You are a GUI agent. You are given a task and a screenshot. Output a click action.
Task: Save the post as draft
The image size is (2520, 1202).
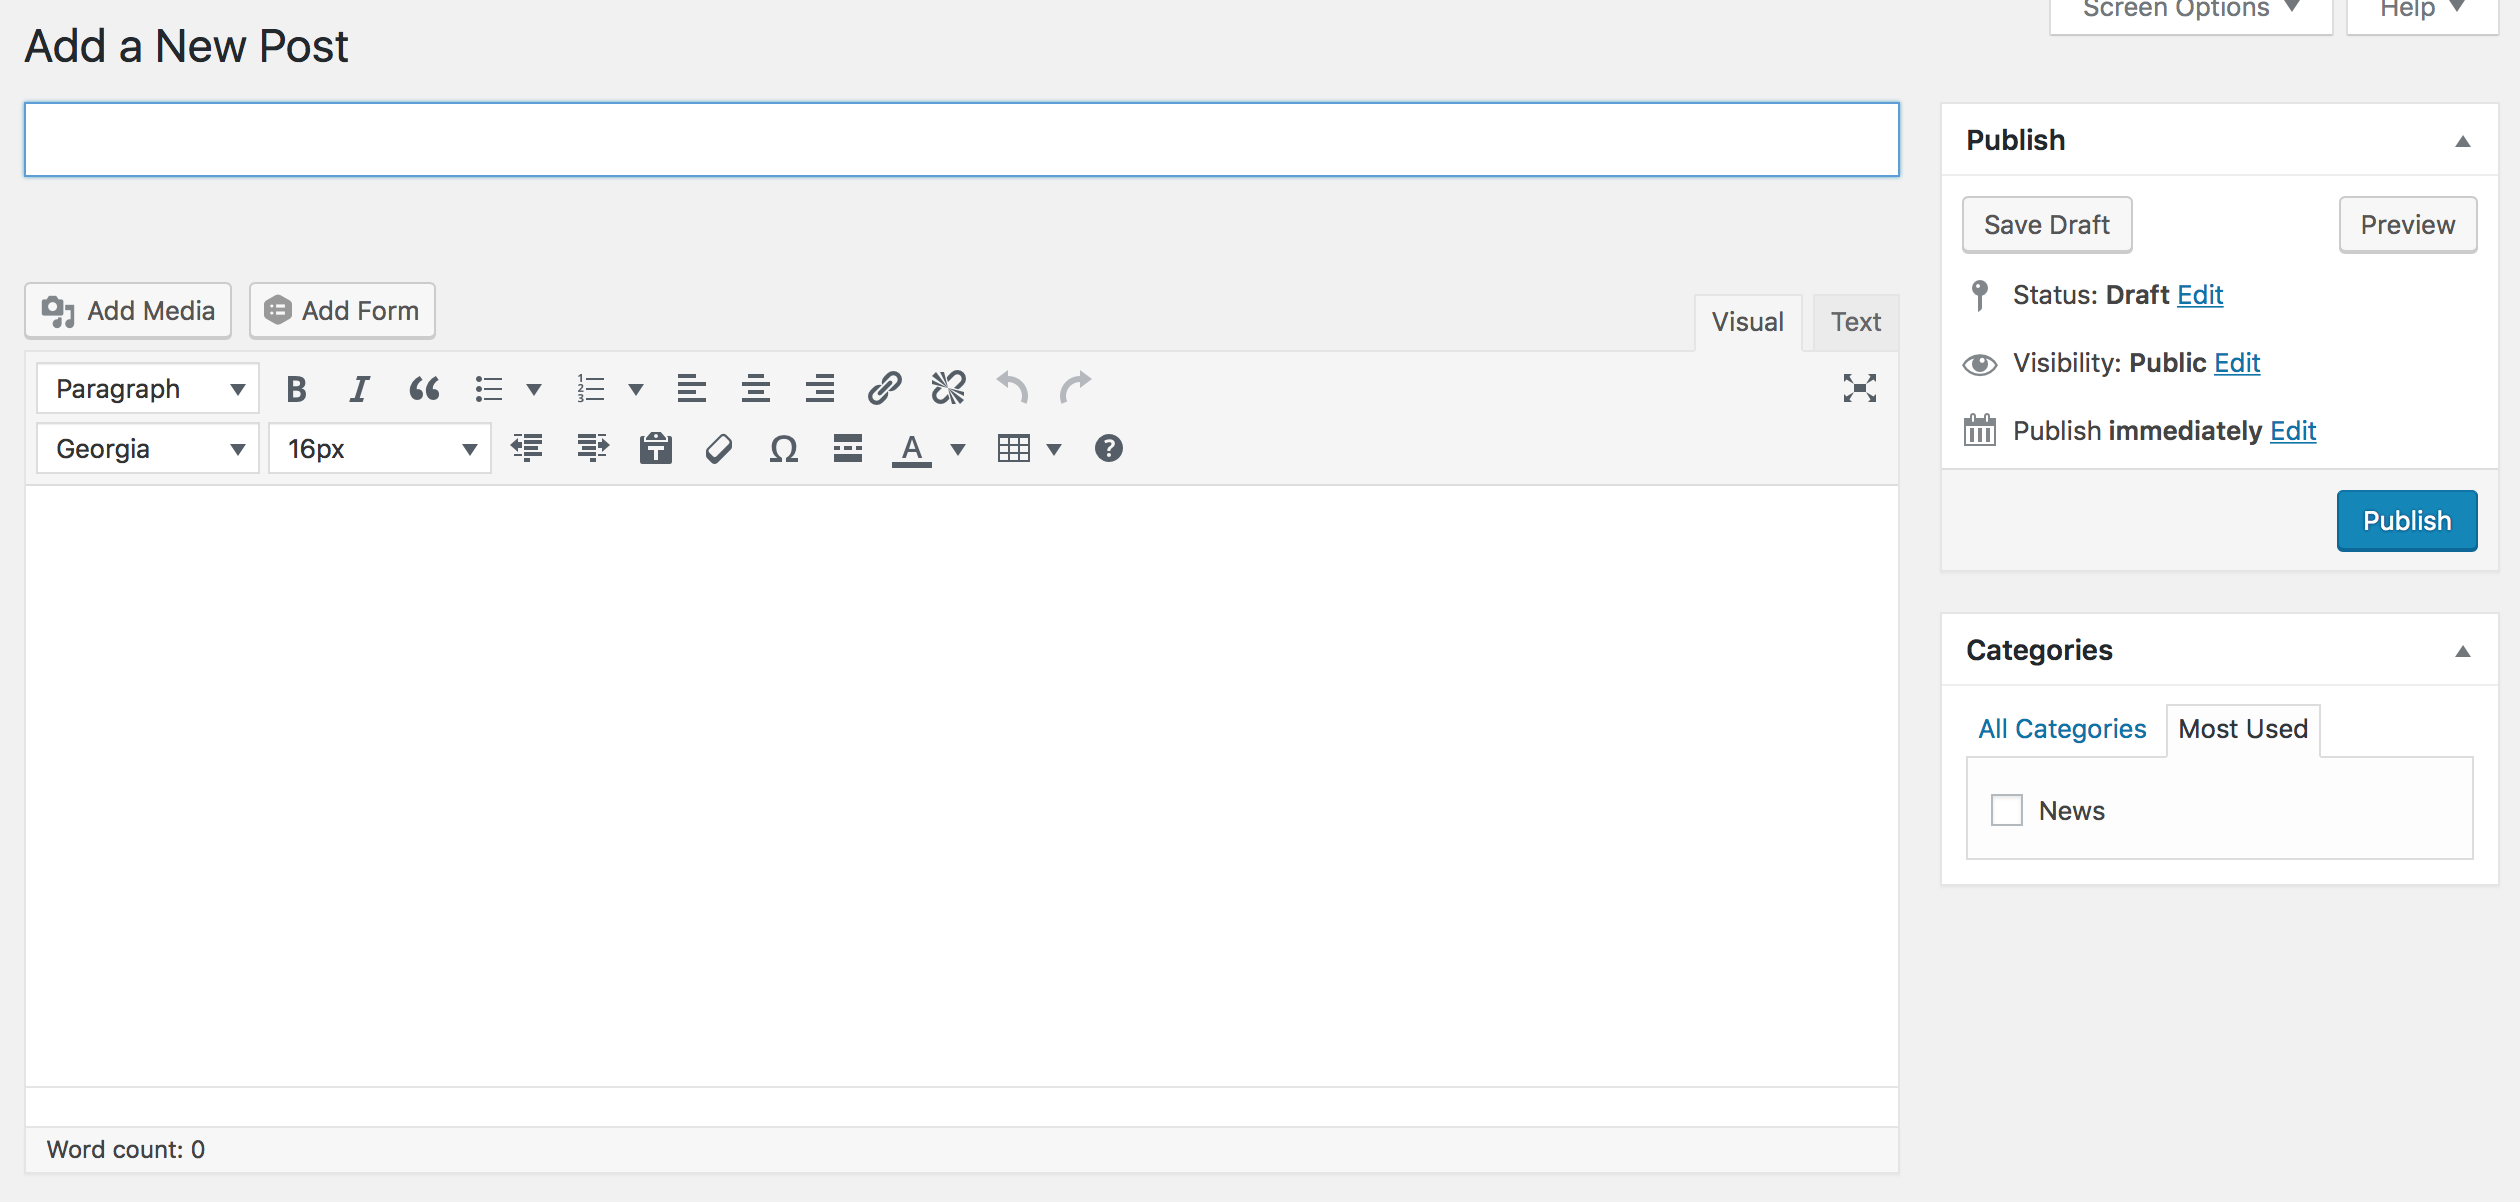click(x=2047, y=225)
